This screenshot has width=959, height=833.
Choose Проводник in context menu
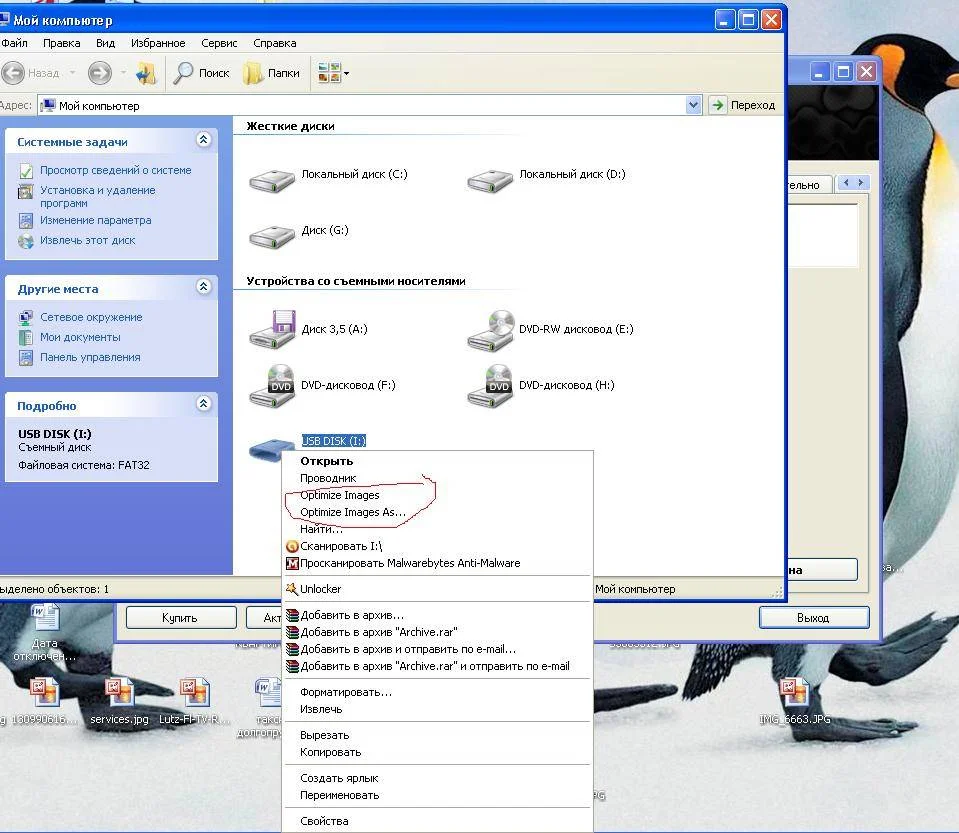click(438, 478)
